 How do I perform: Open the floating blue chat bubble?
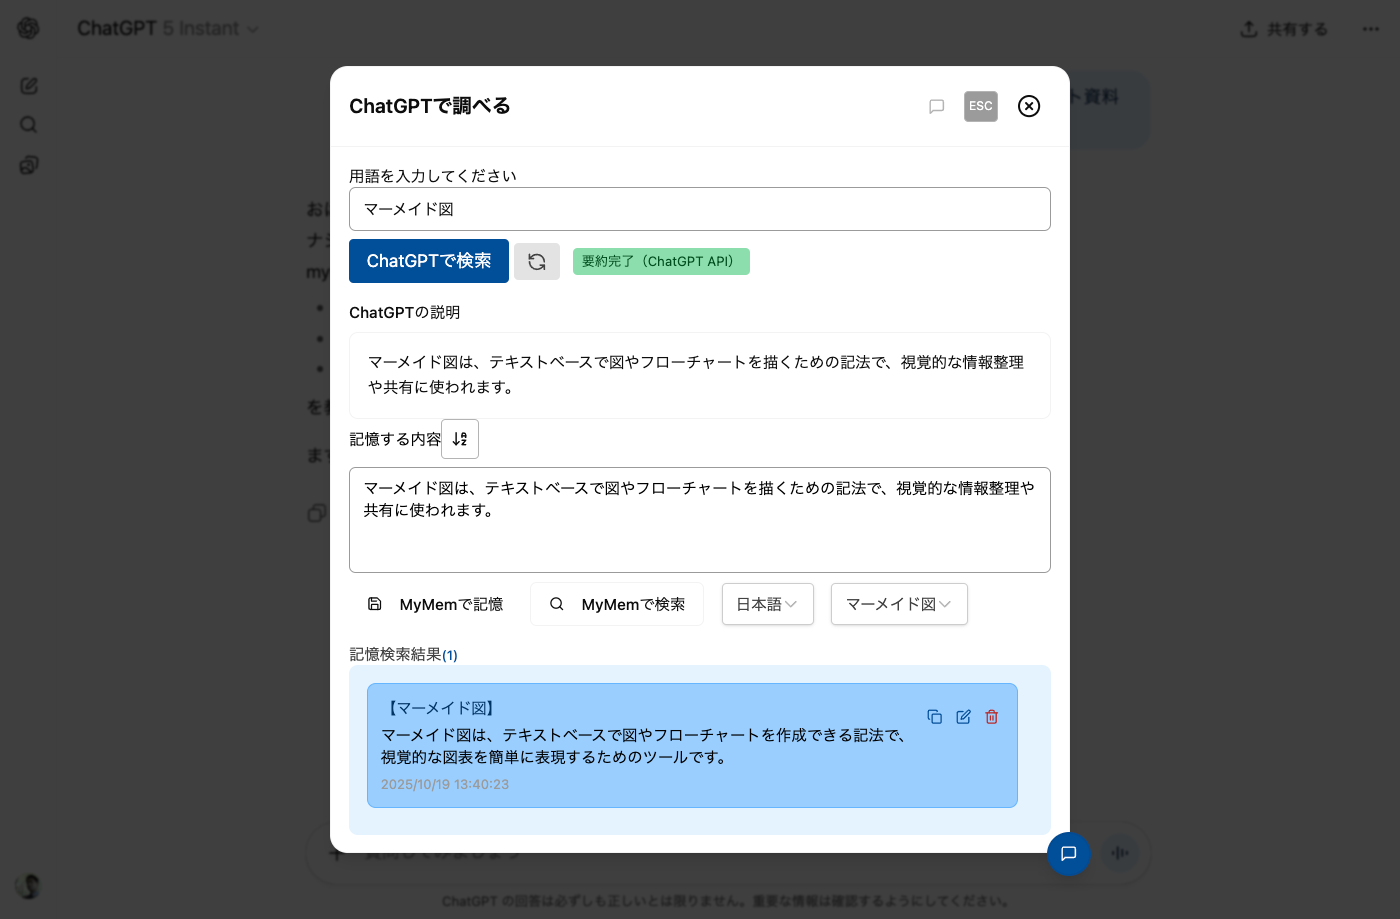pyautogui.click(x=1069, y=853)
